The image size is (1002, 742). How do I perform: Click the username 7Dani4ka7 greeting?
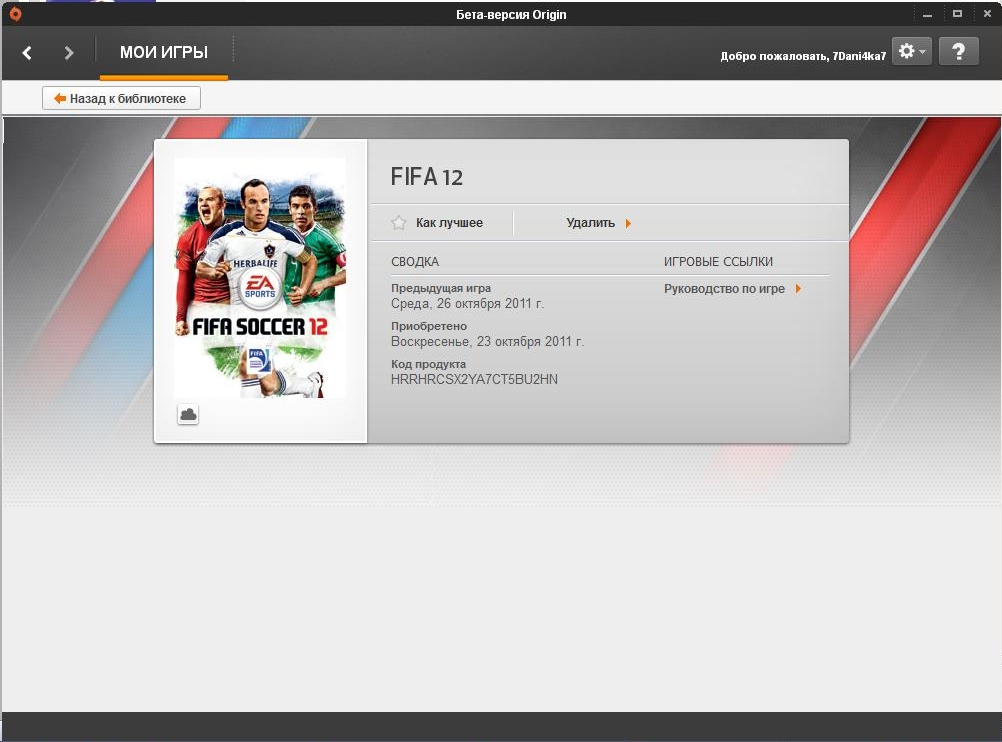[x=803, y=56]
